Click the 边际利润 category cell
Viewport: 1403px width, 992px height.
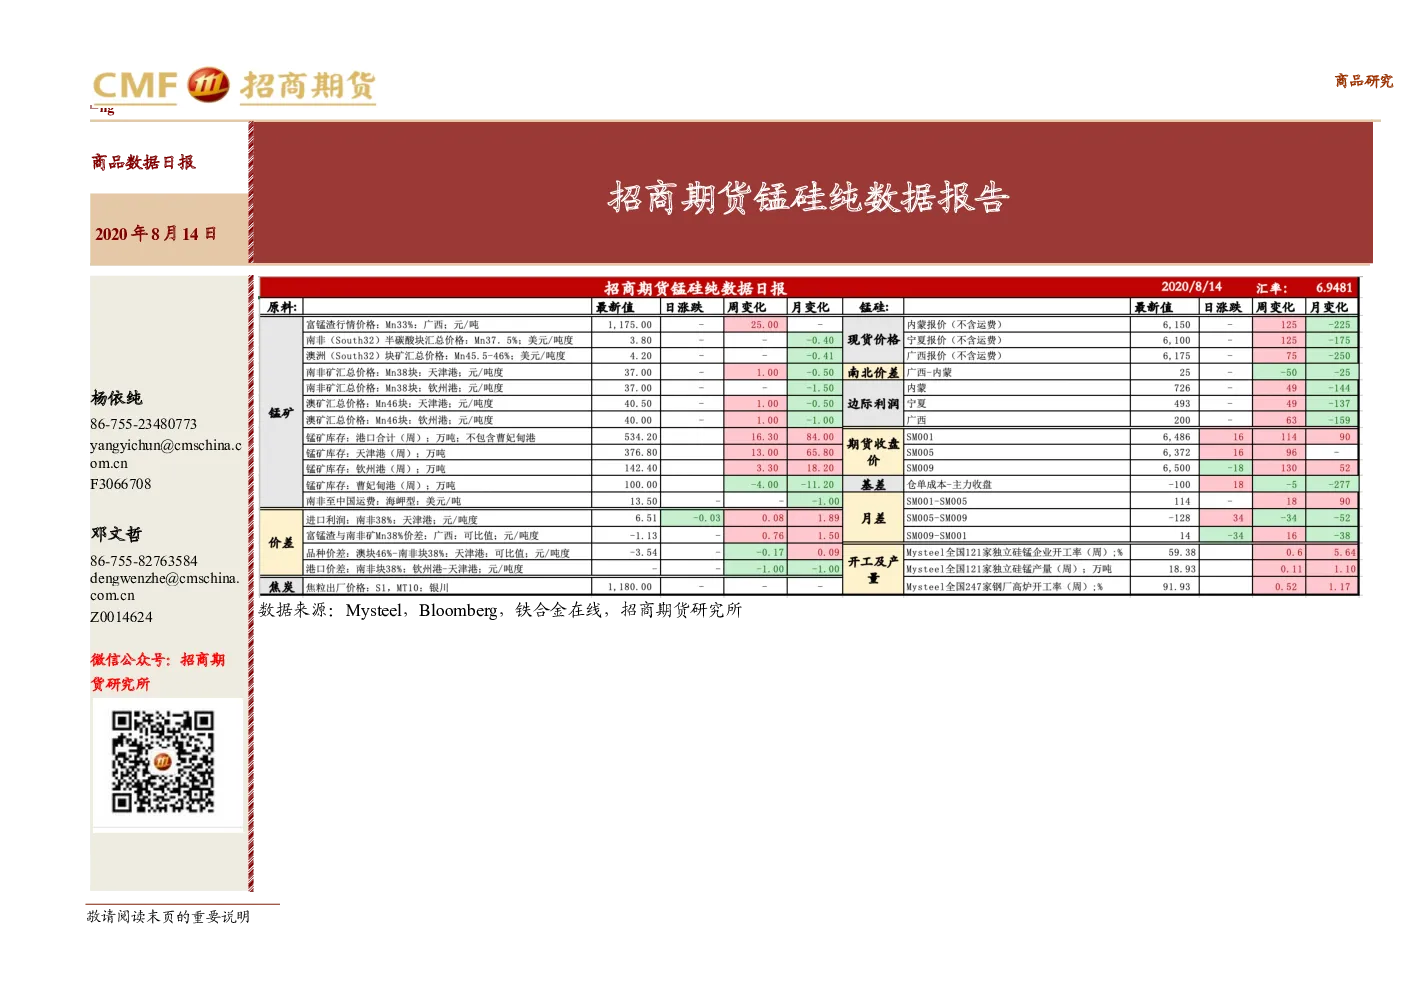pos(873,404)
